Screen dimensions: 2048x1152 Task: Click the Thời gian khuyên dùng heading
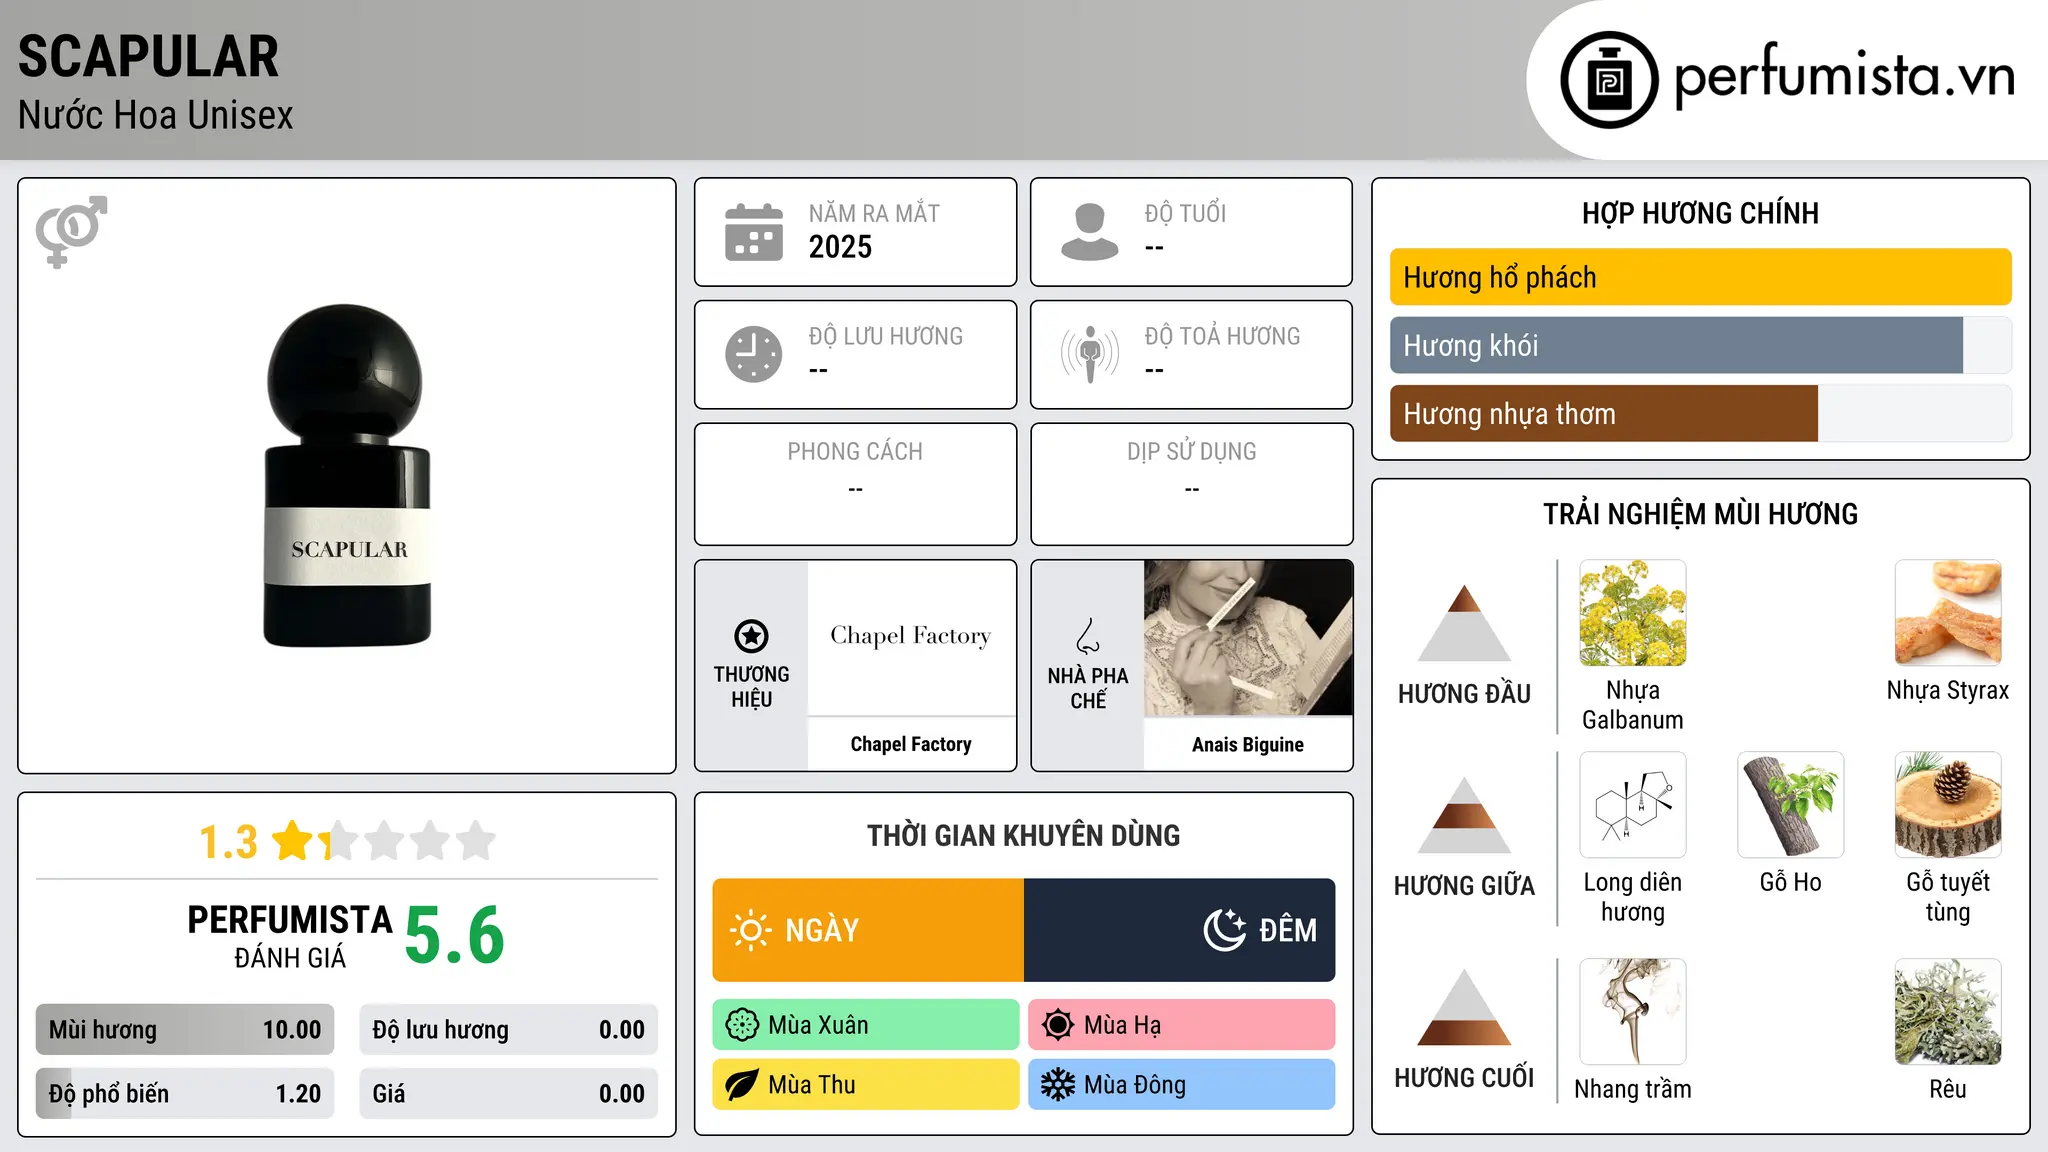pos(1024,835)
